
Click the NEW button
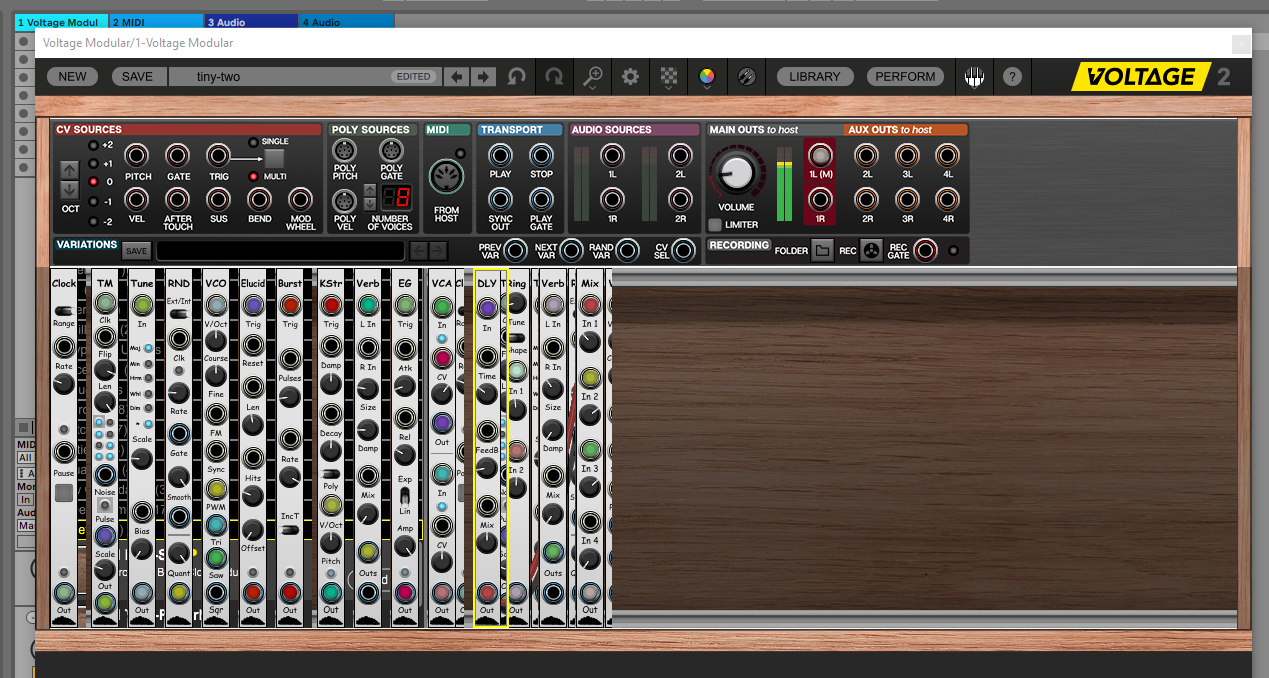click(73, 76)
